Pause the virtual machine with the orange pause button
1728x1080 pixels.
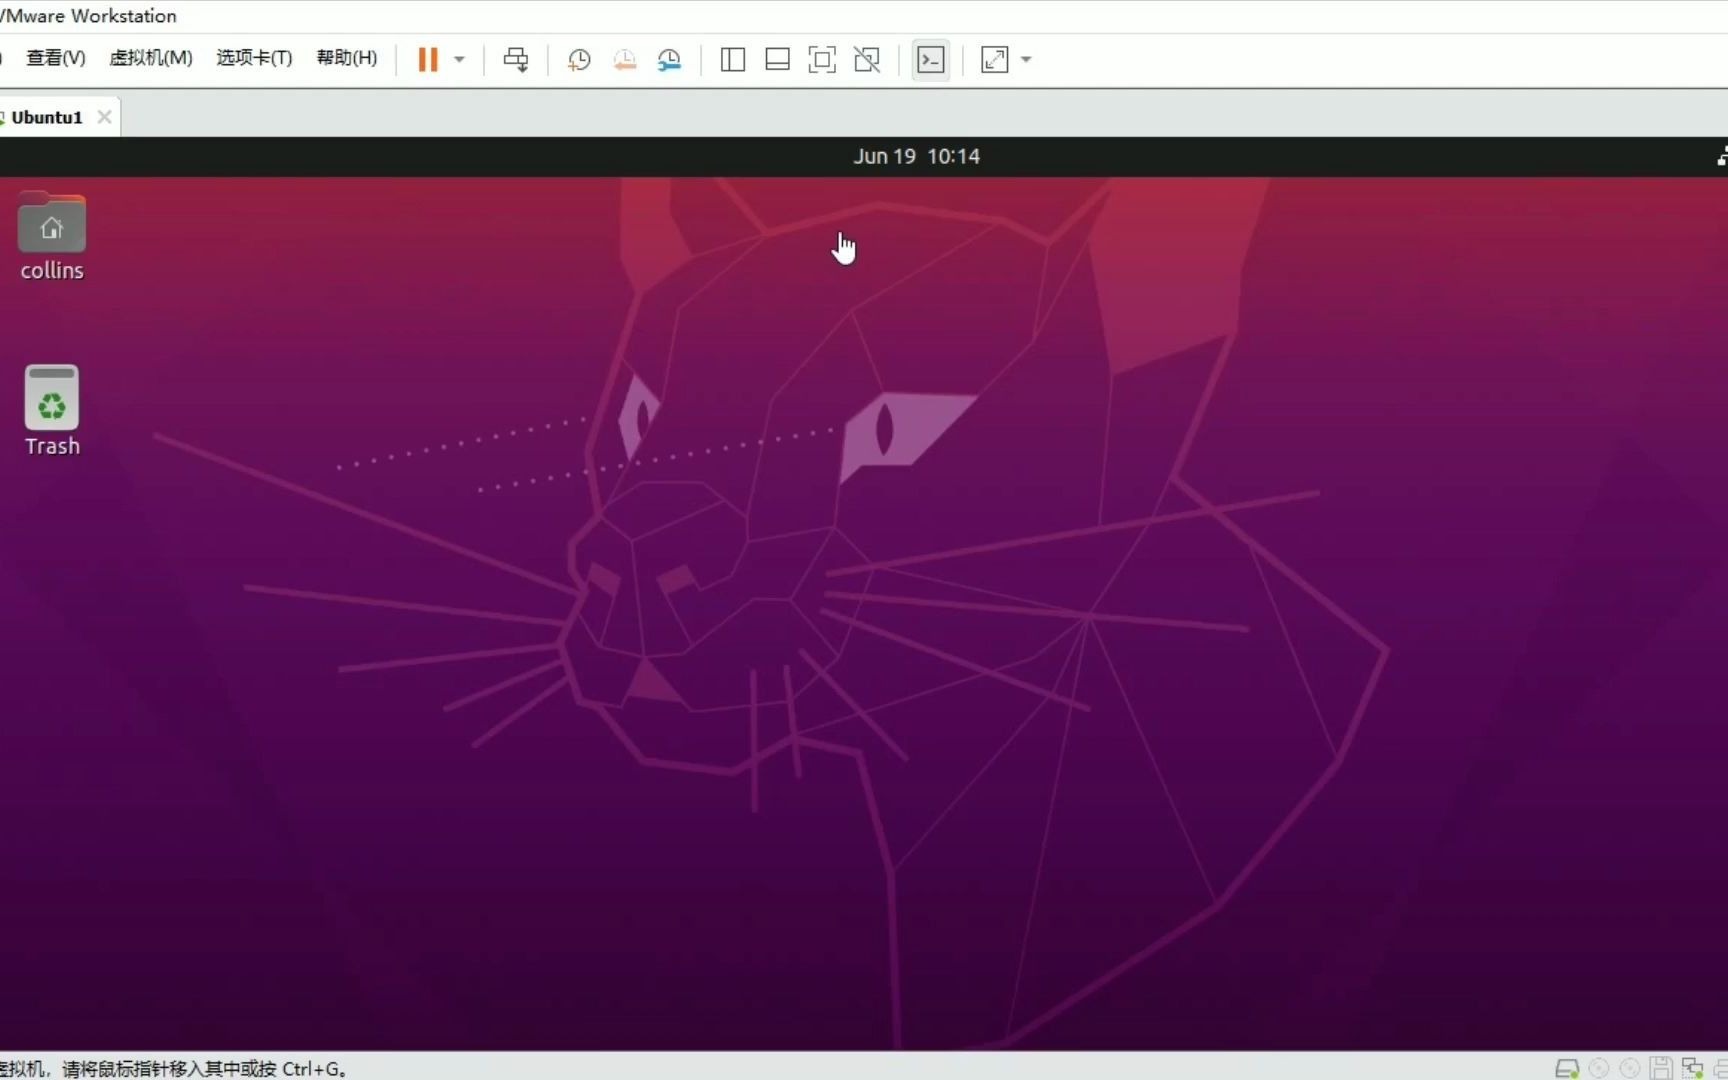click(x=428, y=60)
